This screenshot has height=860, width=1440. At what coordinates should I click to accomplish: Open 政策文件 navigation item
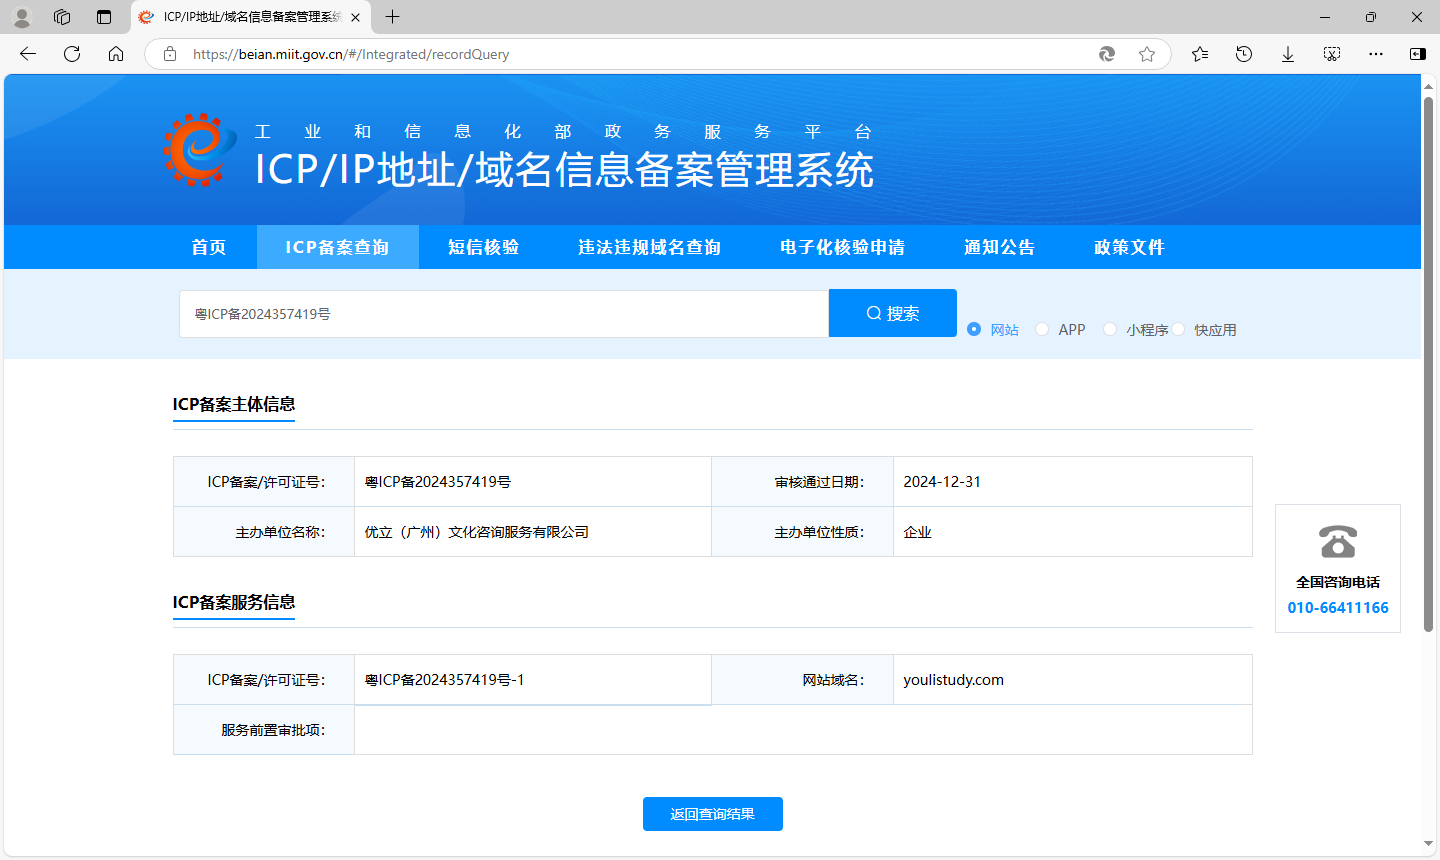pos(1130,247)
